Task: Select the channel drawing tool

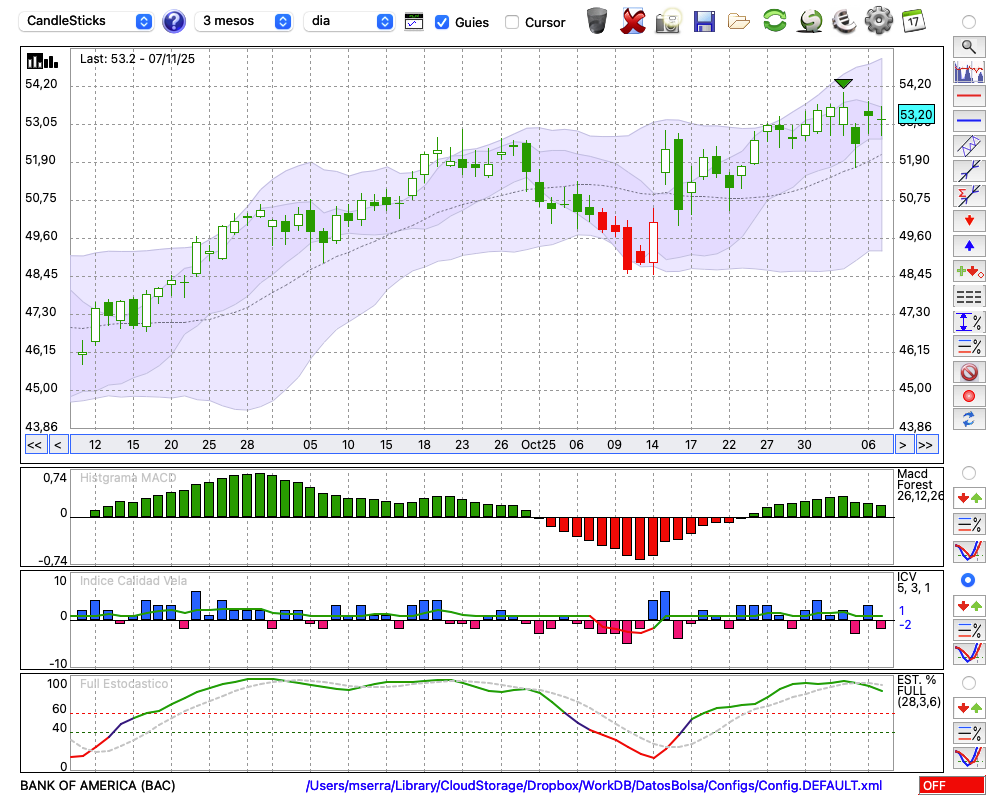Action: (x=969, y=146)
